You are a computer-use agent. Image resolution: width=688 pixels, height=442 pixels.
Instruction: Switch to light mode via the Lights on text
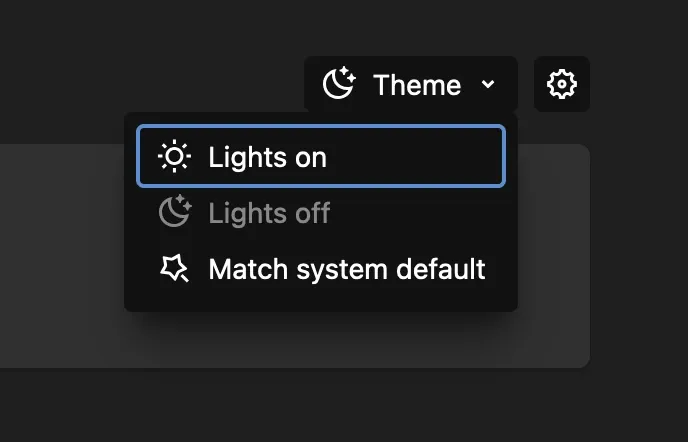tap(268, 157)
